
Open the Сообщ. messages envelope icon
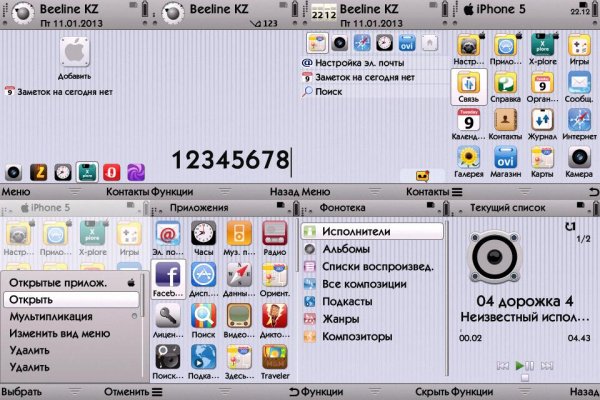coord(579,83)
